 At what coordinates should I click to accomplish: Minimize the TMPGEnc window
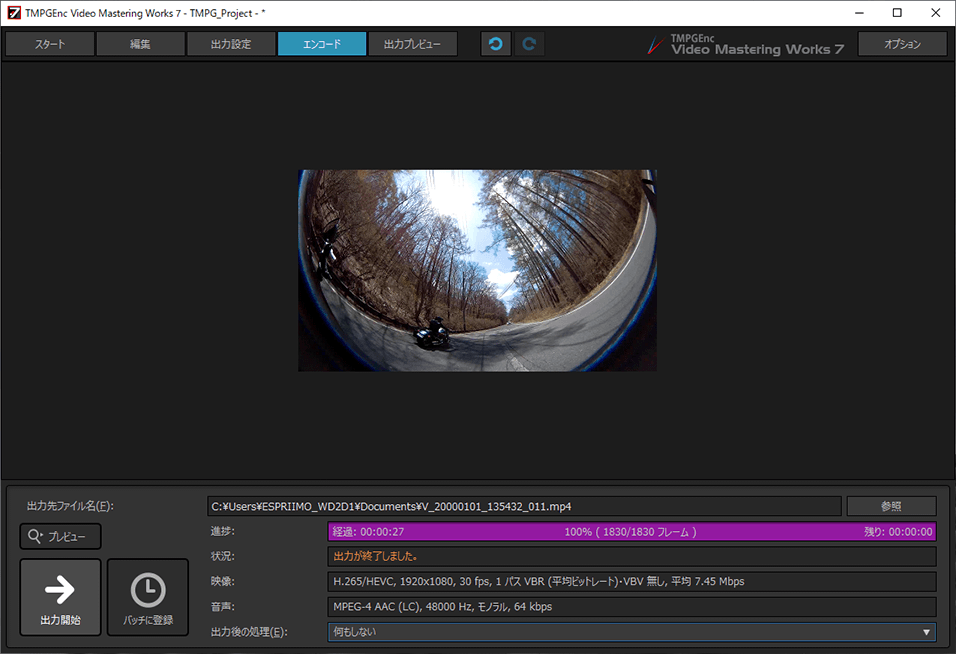click(x=859, y=13)
